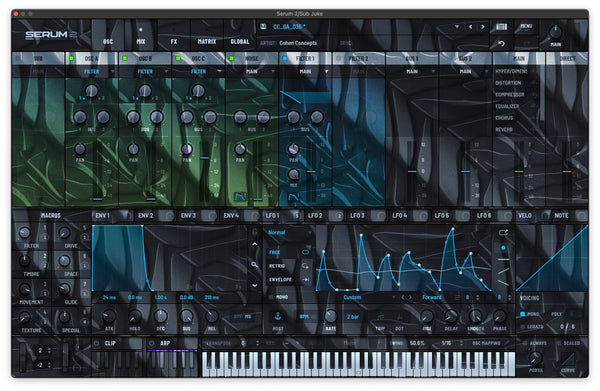Image resolution: width=600 pixels, height=391 pixels.
Task: Select the dot draw tool in LFO
Action: (503, 248)
